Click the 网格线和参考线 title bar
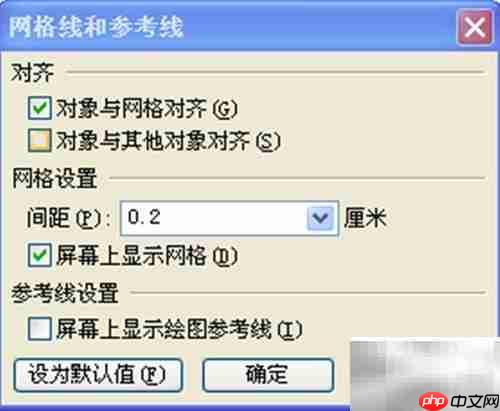The width and height of the screenshot is (500, 411). 227,27
